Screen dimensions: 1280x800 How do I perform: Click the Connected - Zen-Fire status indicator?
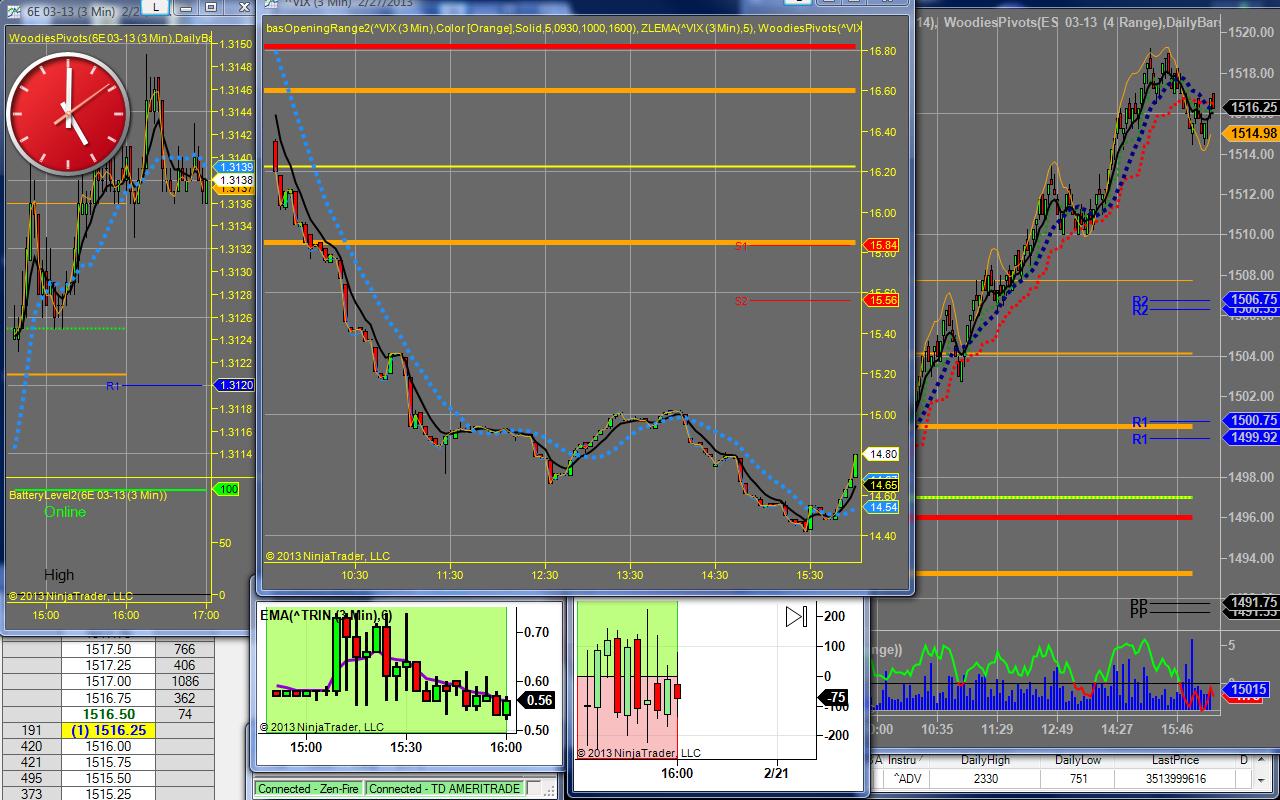click(308, 789)
